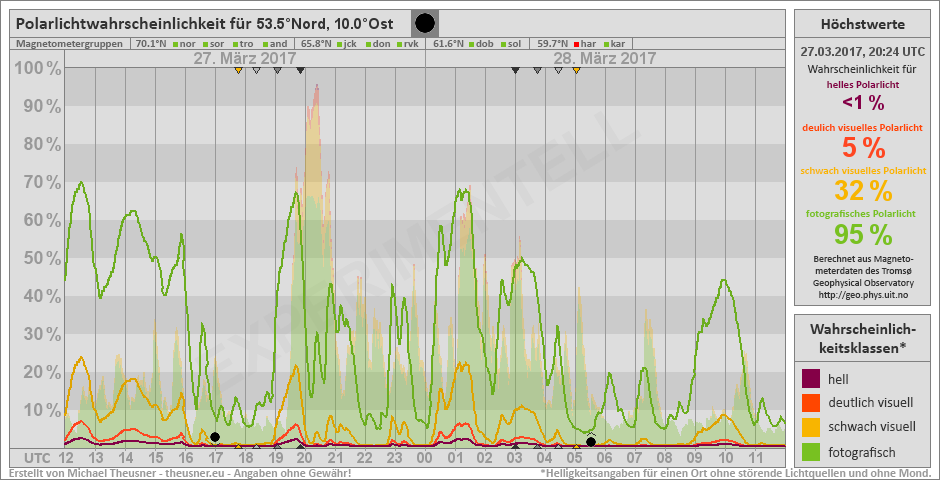The height and width of the screenshot is (480, 940).
Task: Open theusner.eu in the footer credit
Action: pyautogui.click(x=195, y=472)
